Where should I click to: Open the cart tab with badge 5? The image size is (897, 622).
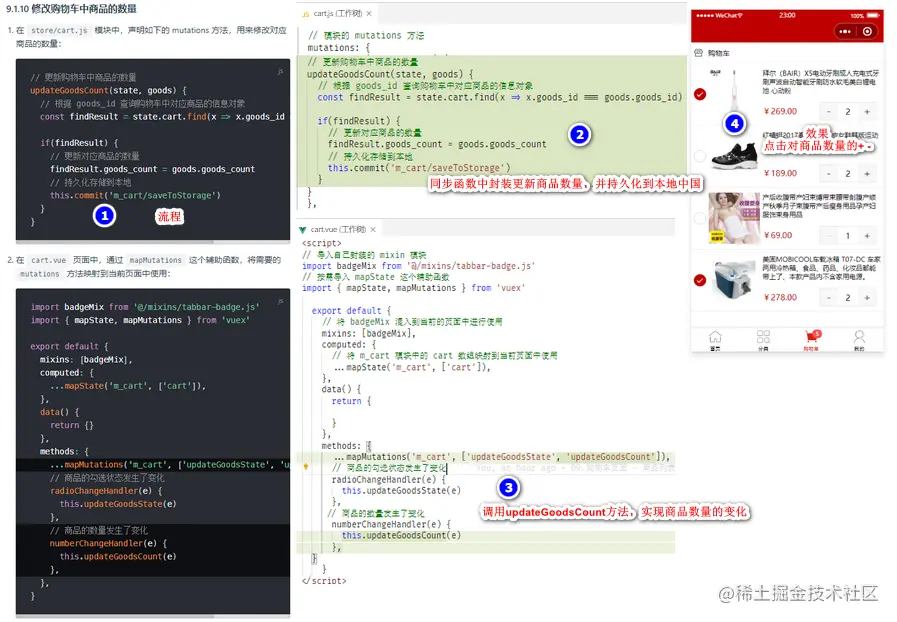coord(812,336)
